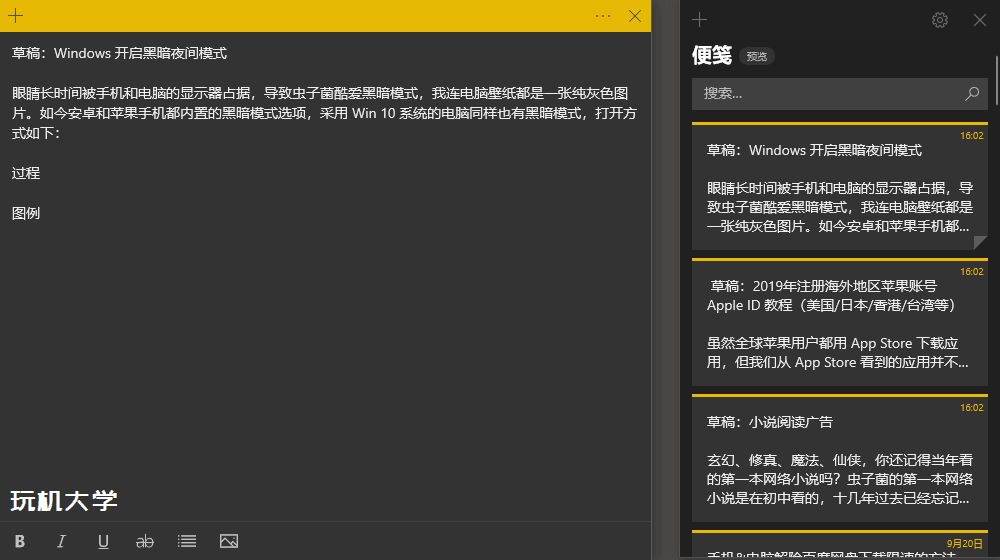Click the 预览 badge beside 便笺
The height and width of the screenshot is (560, 1000).
pyautogui.click(x=757, y=57)
